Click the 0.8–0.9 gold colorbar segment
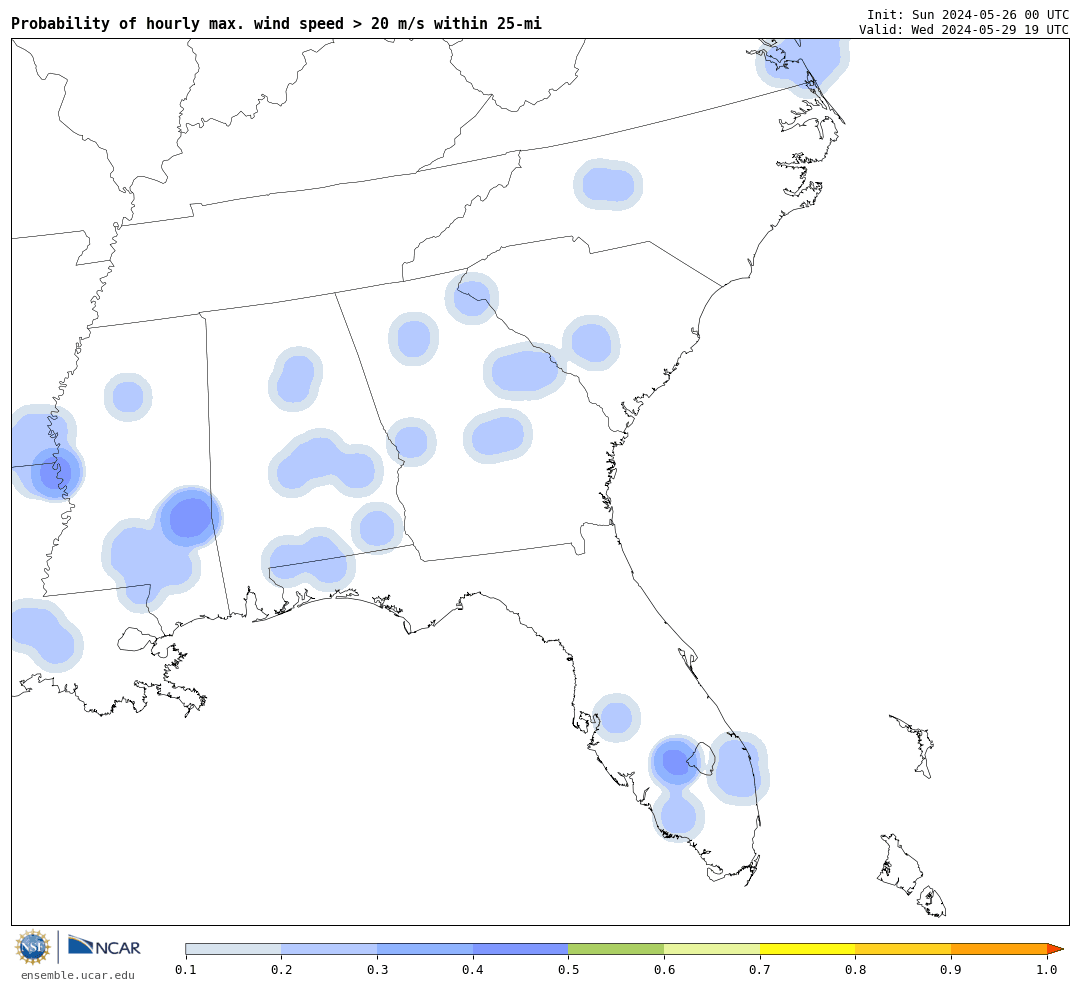Image resolution: width=1080 pixels, height=988 pixels. click(904, 949)
